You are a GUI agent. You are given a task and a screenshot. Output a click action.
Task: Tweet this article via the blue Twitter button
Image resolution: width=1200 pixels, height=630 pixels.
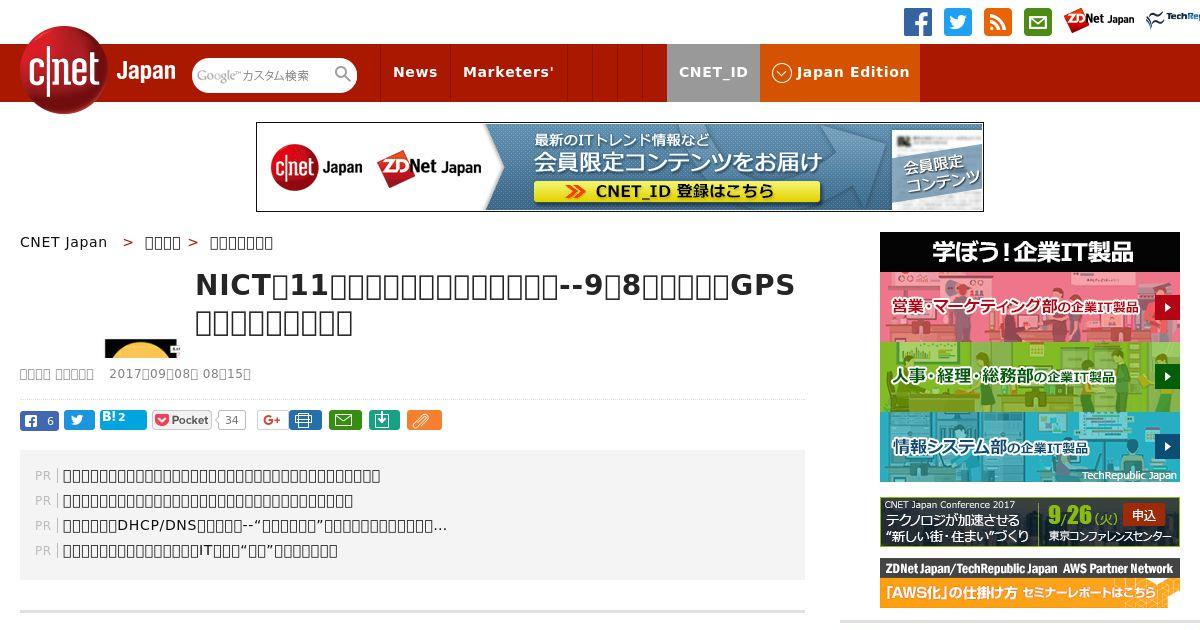pos(79,421)
